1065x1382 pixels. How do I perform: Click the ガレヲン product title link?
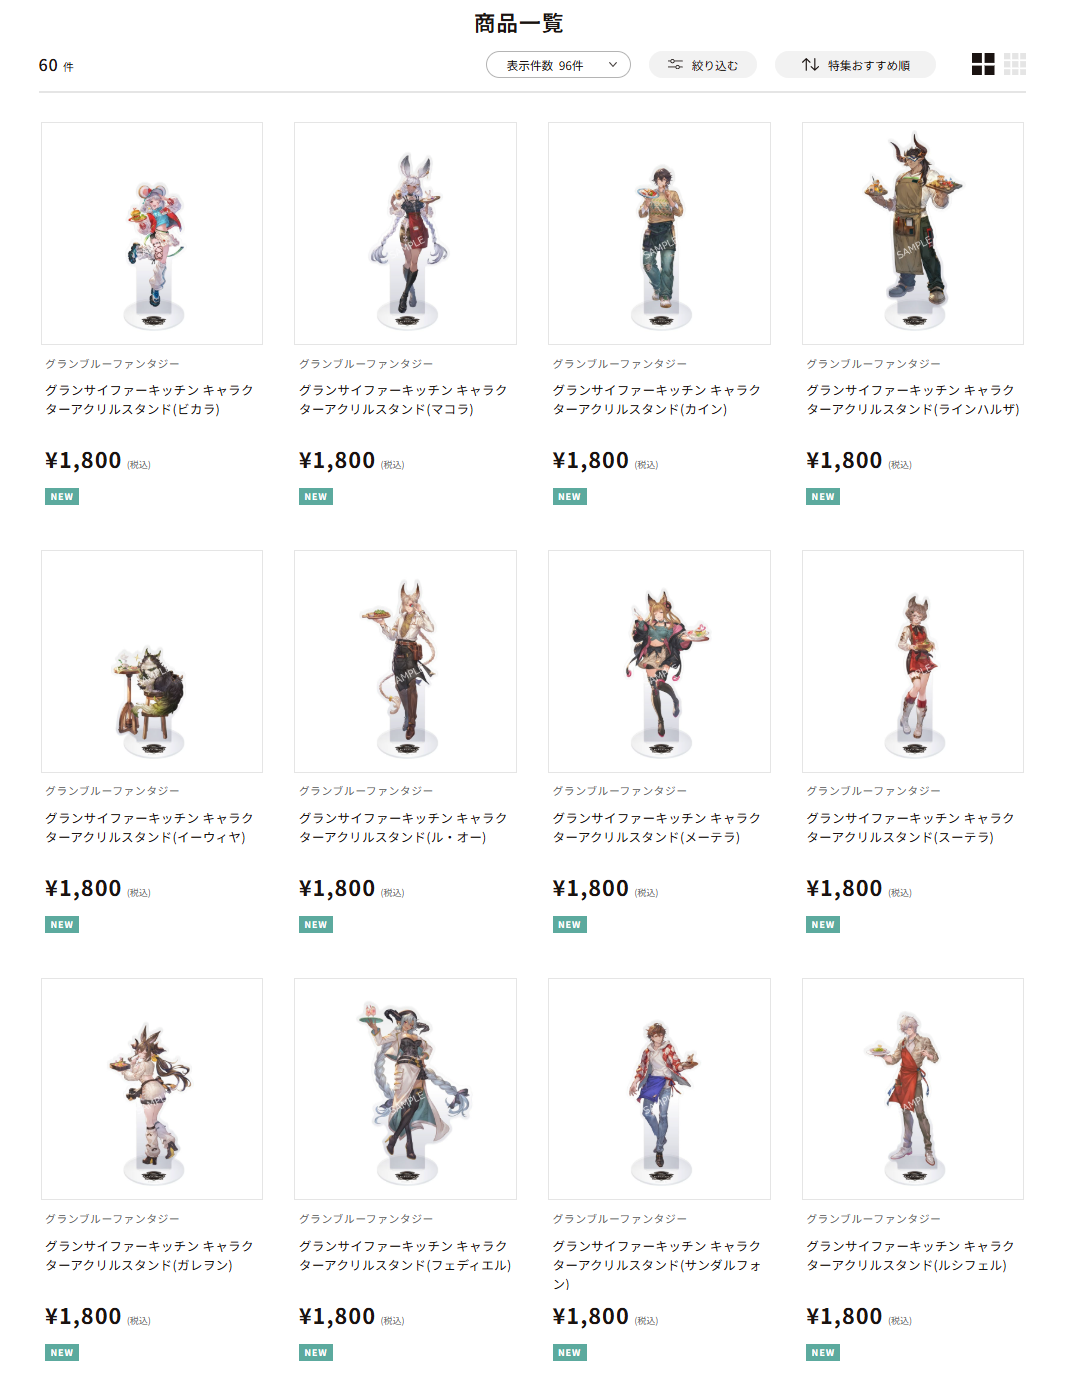tap(149, 1255)
